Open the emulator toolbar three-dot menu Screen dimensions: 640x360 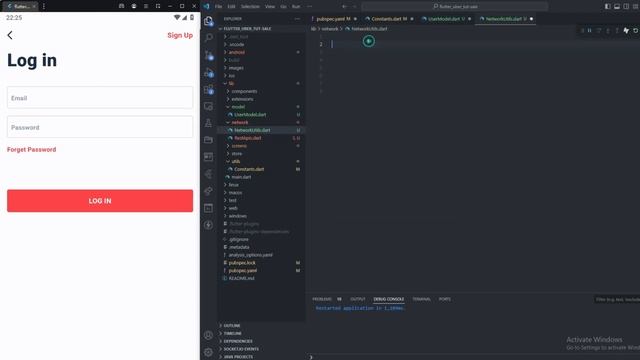click(x=44, y=6)
